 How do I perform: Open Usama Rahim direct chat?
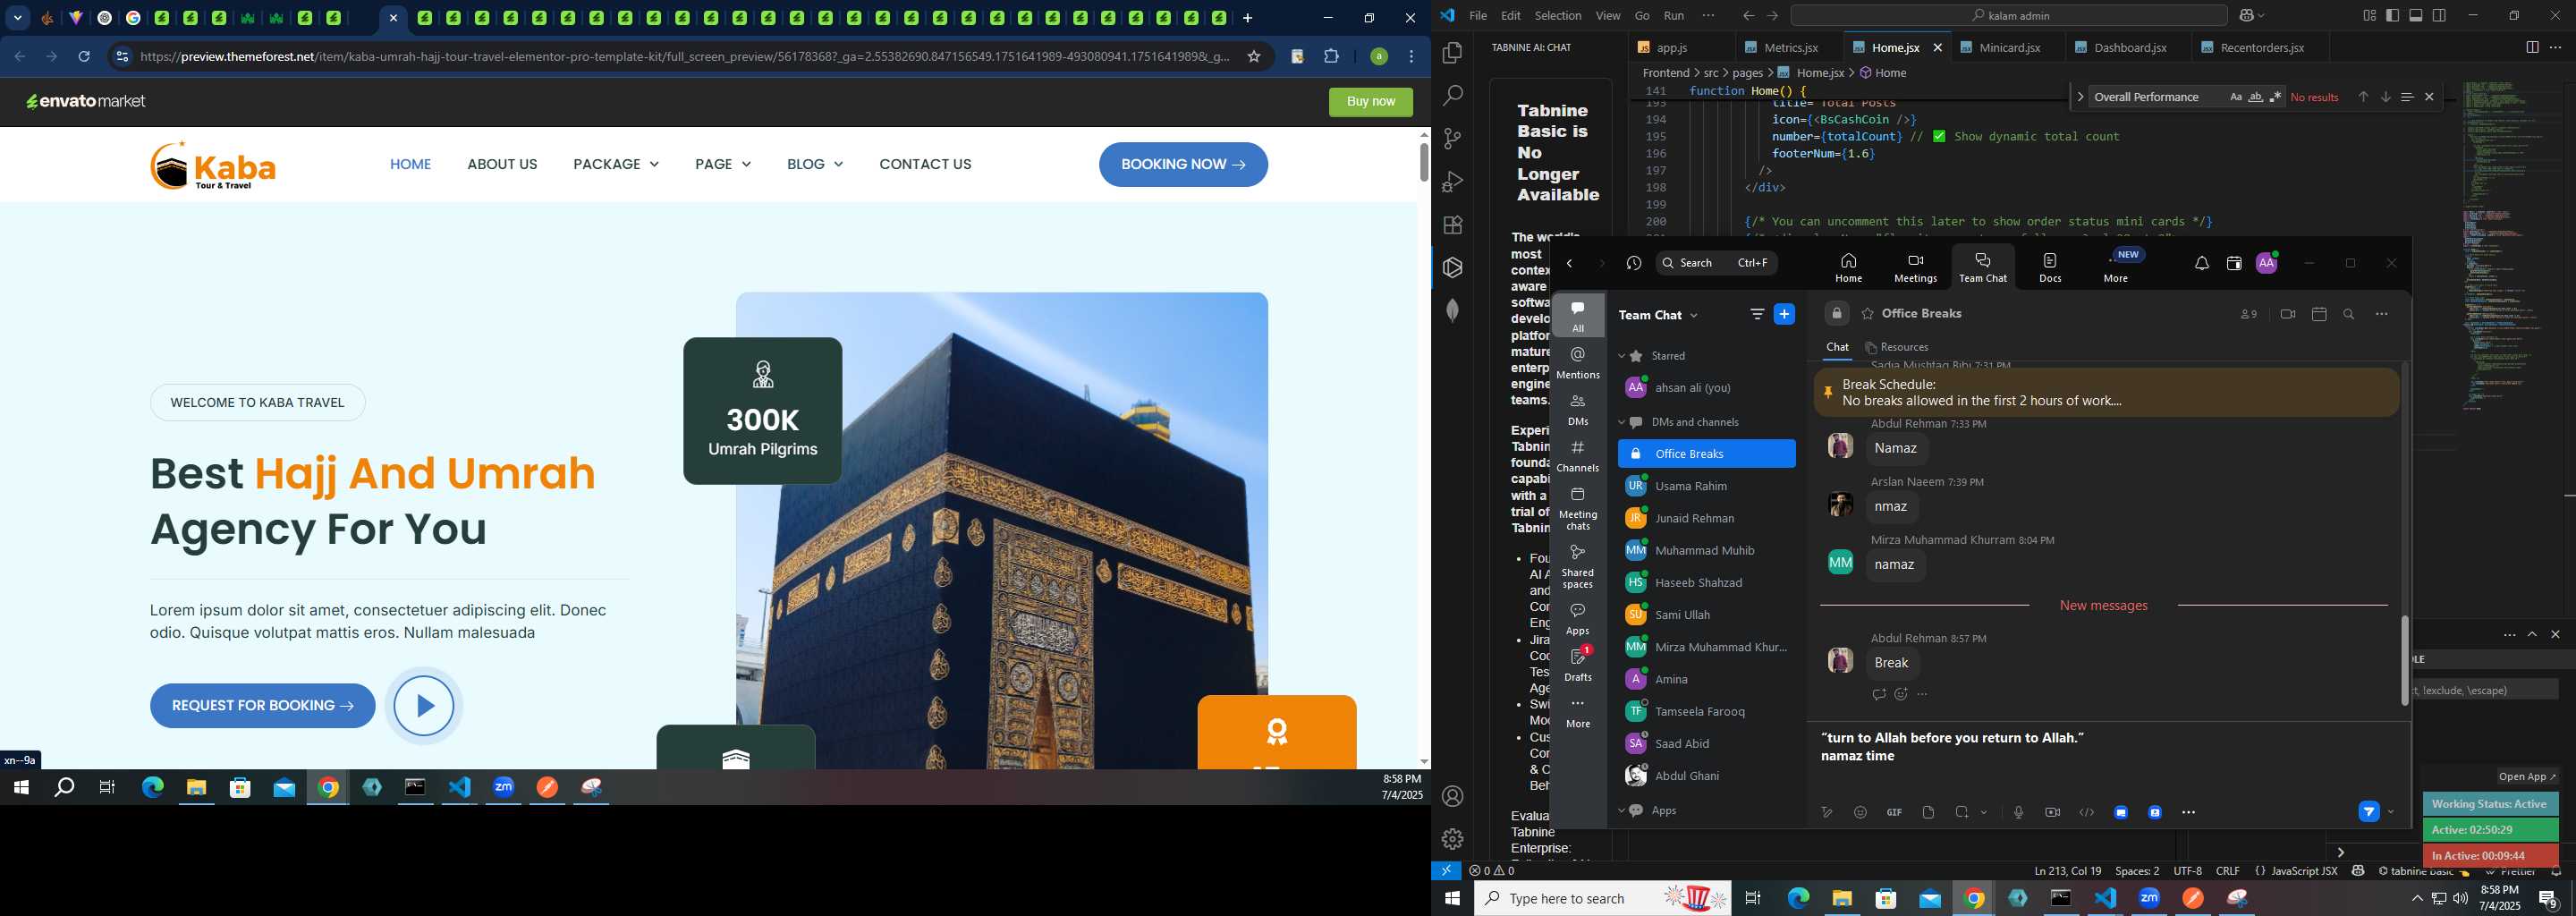pos(1706,486)
